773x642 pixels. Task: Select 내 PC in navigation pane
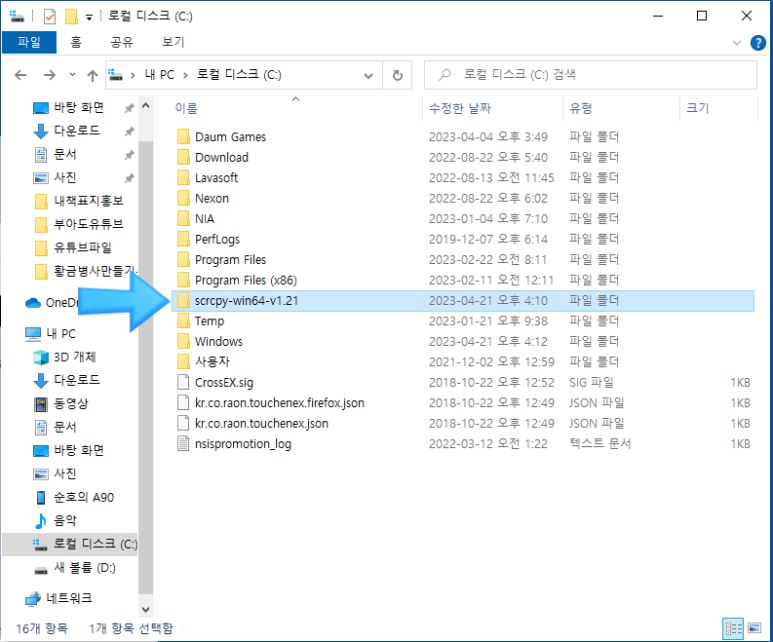pos(61,334)
